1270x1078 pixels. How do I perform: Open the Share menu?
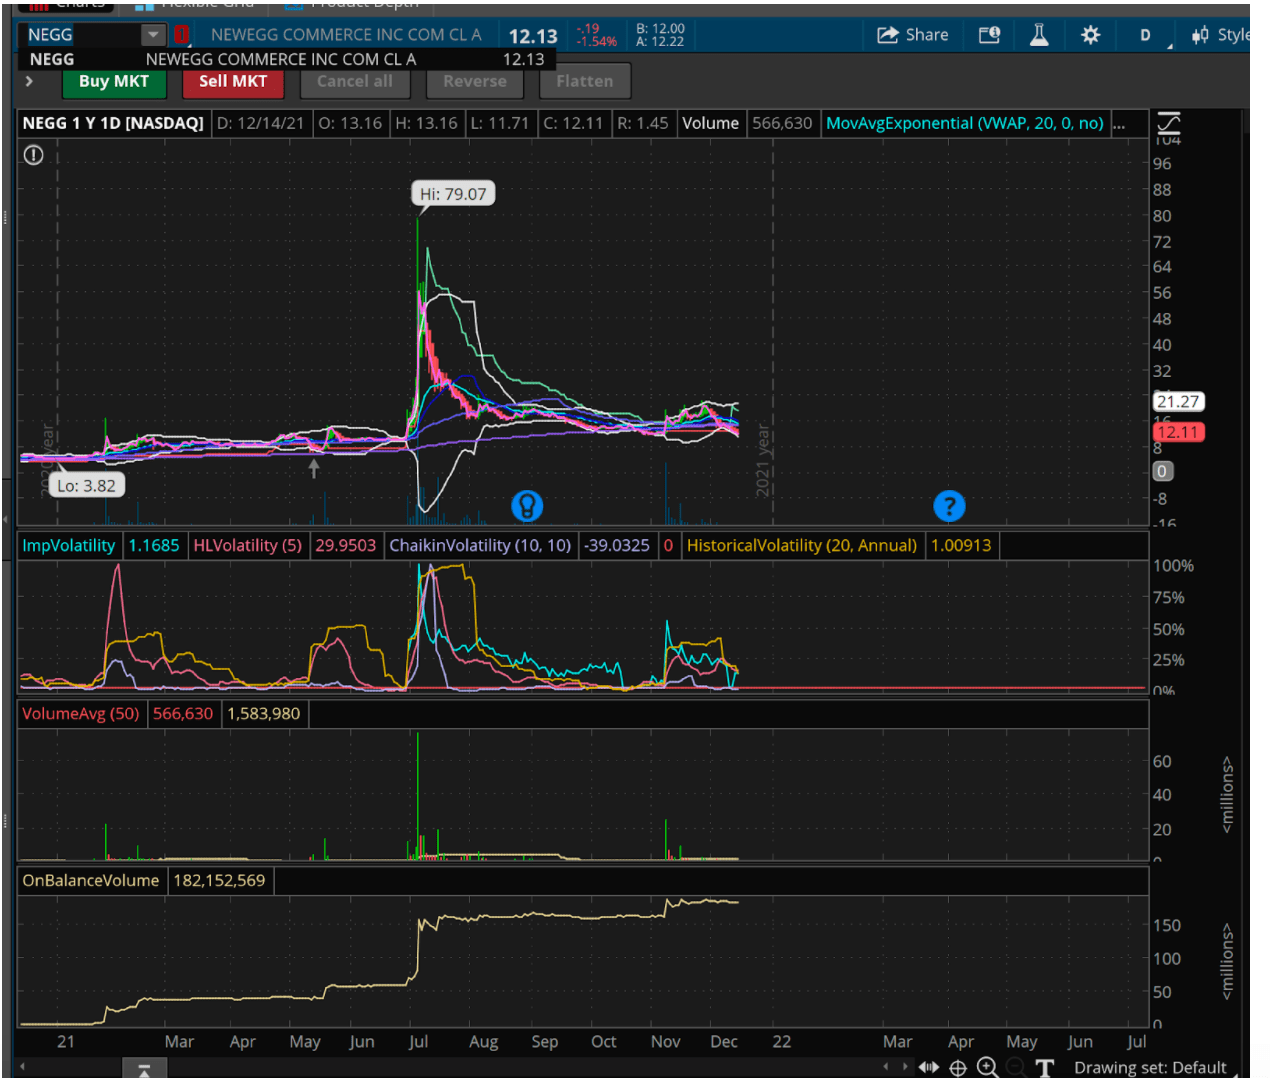912,35
